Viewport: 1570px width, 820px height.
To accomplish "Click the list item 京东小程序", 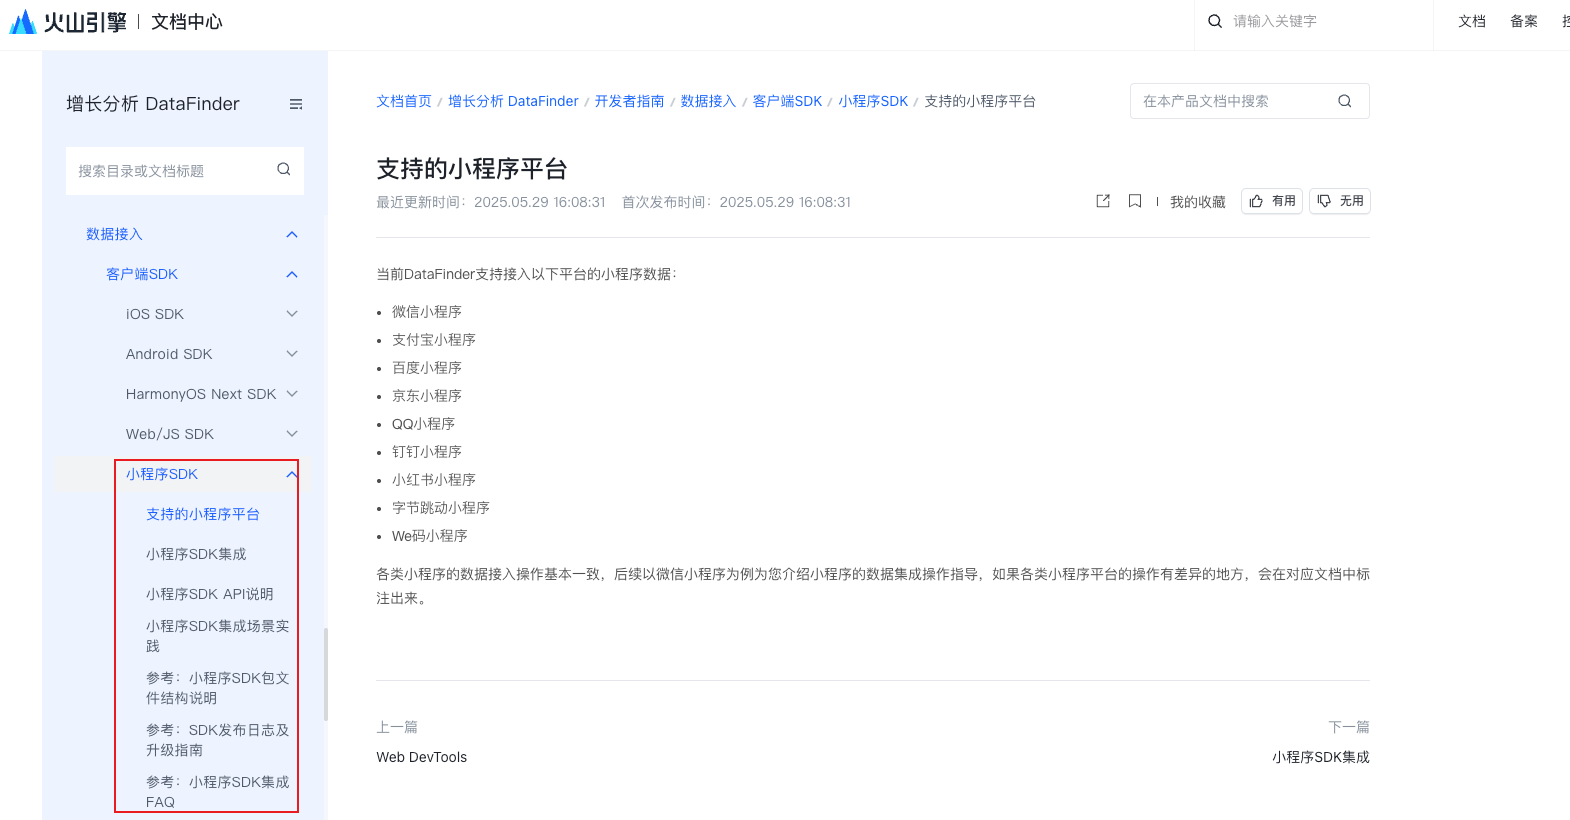I will point(427,396).
